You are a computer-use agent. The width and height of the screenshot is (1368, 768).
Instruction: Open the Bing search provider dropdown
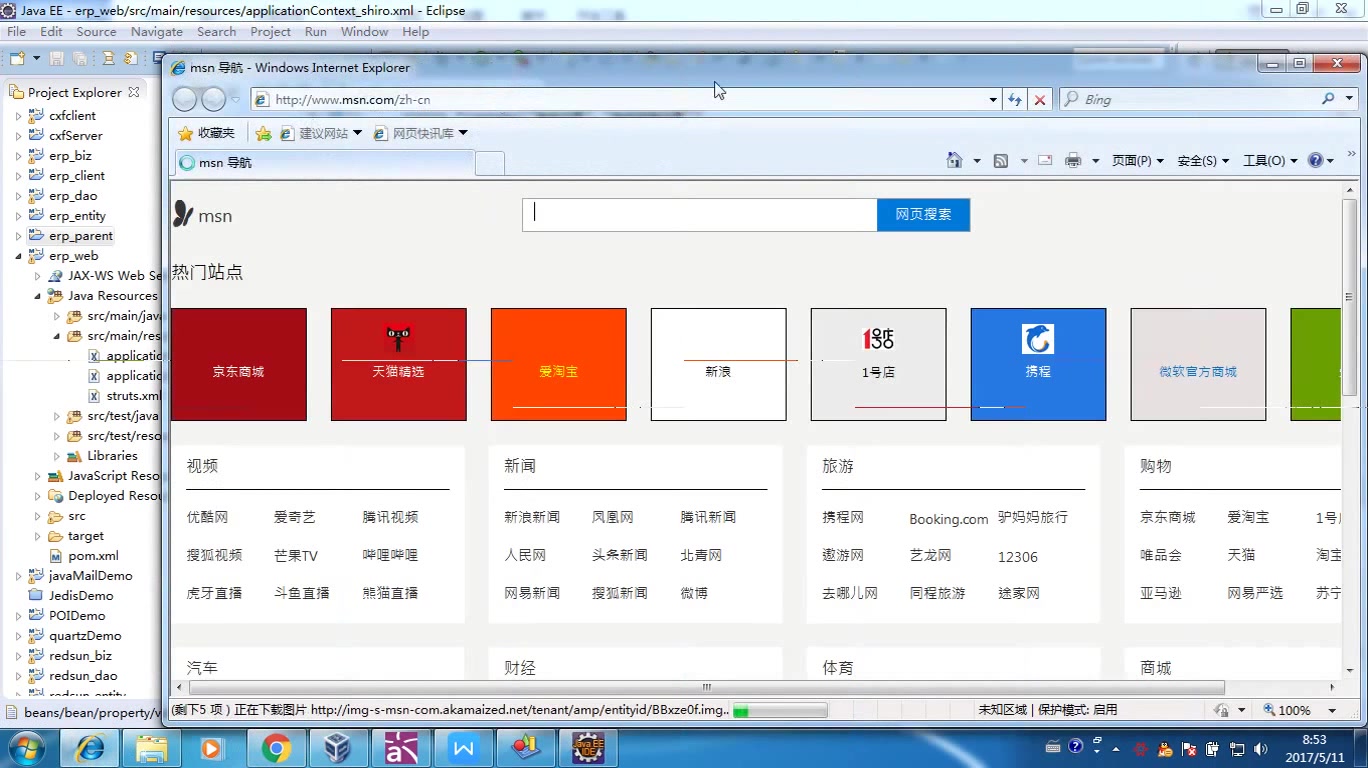(1349, 99)
